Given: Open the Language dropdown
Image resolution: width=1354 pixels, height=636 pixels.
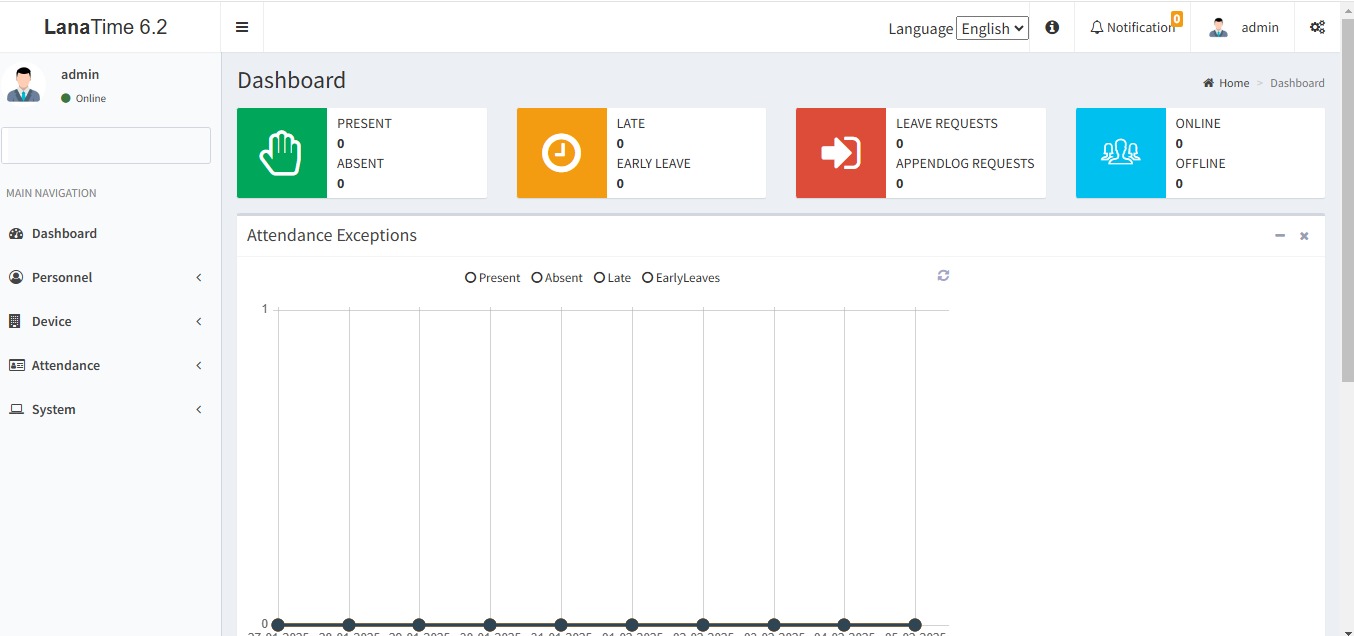Looking at the screenshot, I should coord(992,28).
